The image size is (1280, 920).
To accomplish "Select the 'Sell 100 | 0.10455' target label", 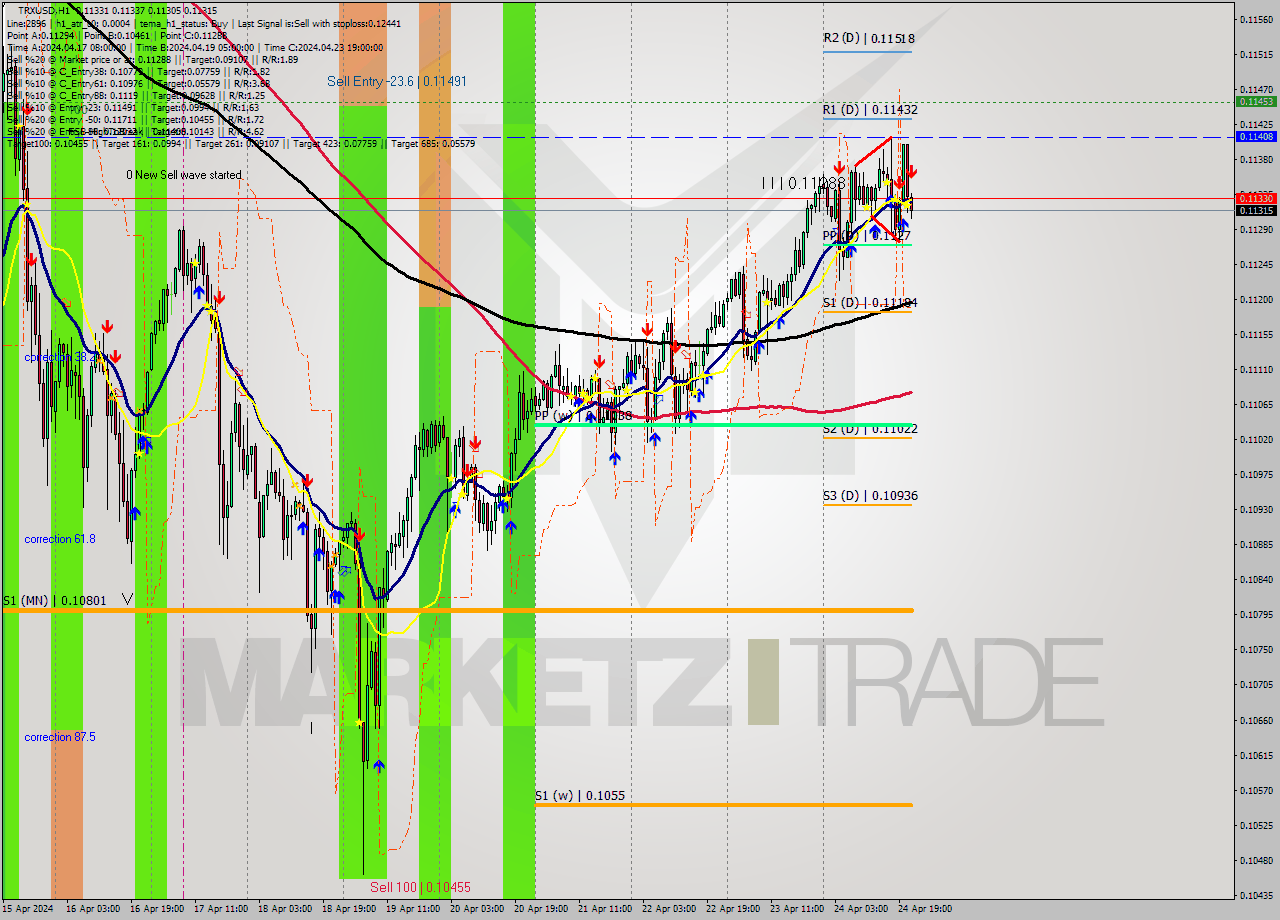I will 420,887.
